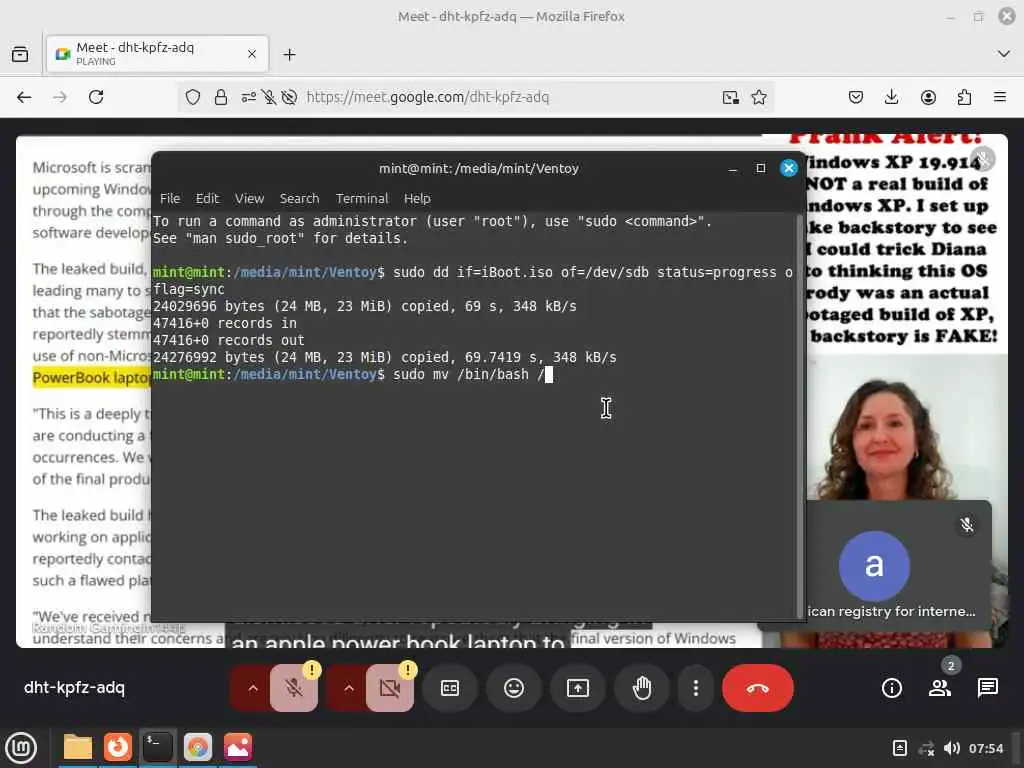
Task: Open the extensions puzzle icon
Action: point(964,97)
